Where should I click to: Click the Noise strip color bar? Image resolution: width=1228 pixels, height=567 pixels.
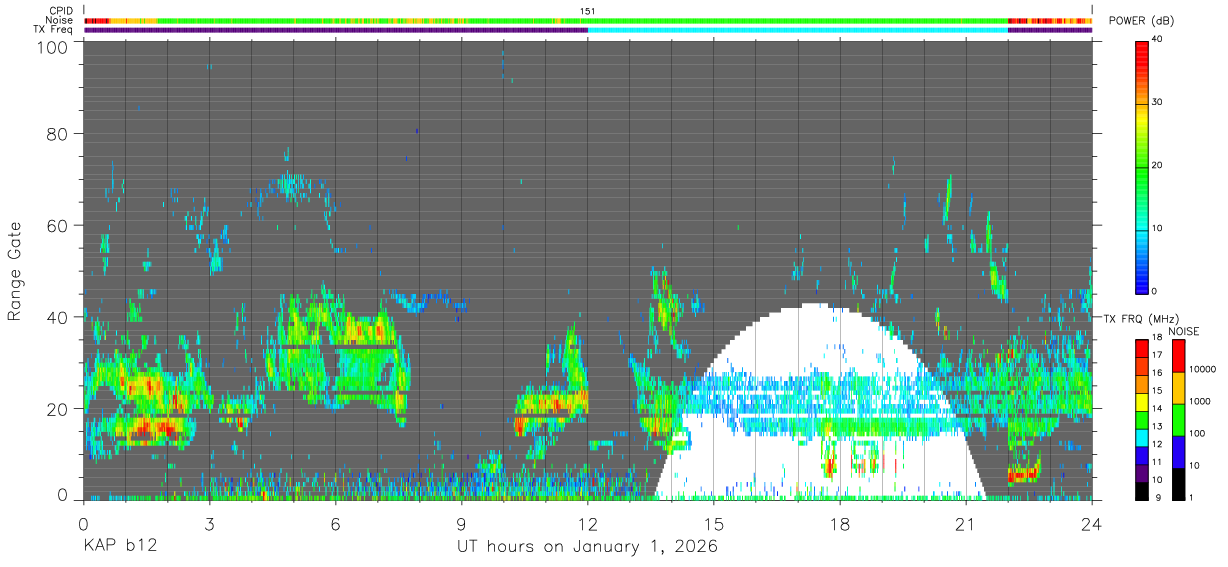[588, 20]
